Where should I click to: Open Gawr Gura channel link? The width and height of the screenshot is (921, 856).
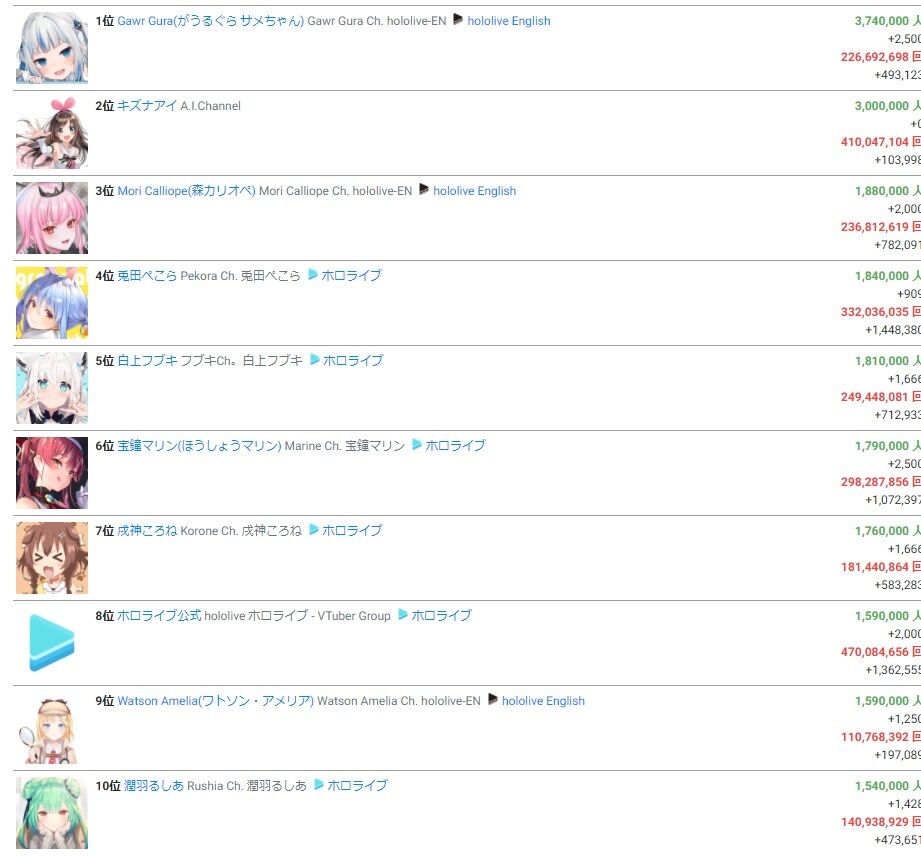pos(210,21)
